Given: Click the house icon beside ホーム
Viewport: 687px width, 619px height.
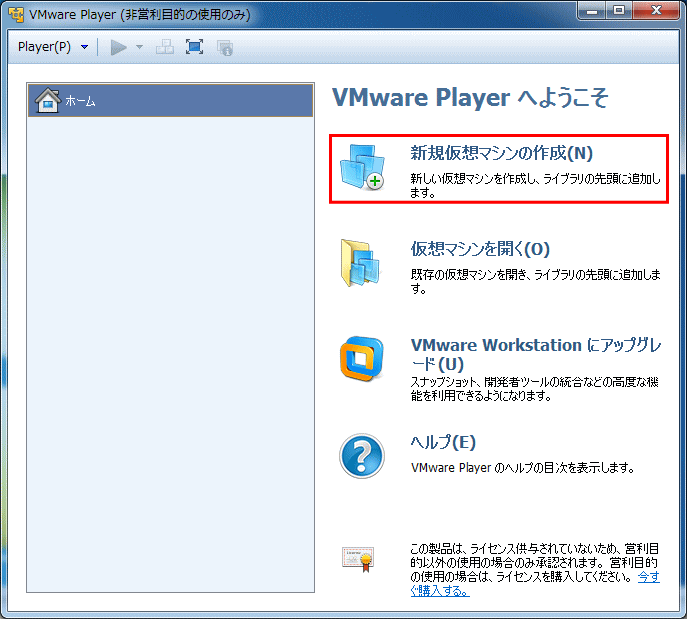Looking at the screenshot, I should tap(48, 100).
